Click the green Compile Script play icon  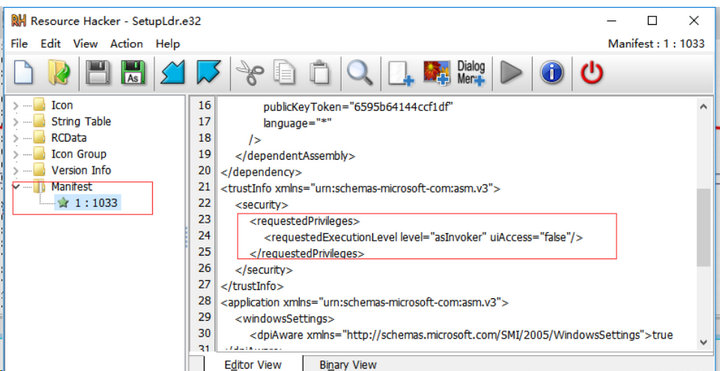click(x=511, y=73)
